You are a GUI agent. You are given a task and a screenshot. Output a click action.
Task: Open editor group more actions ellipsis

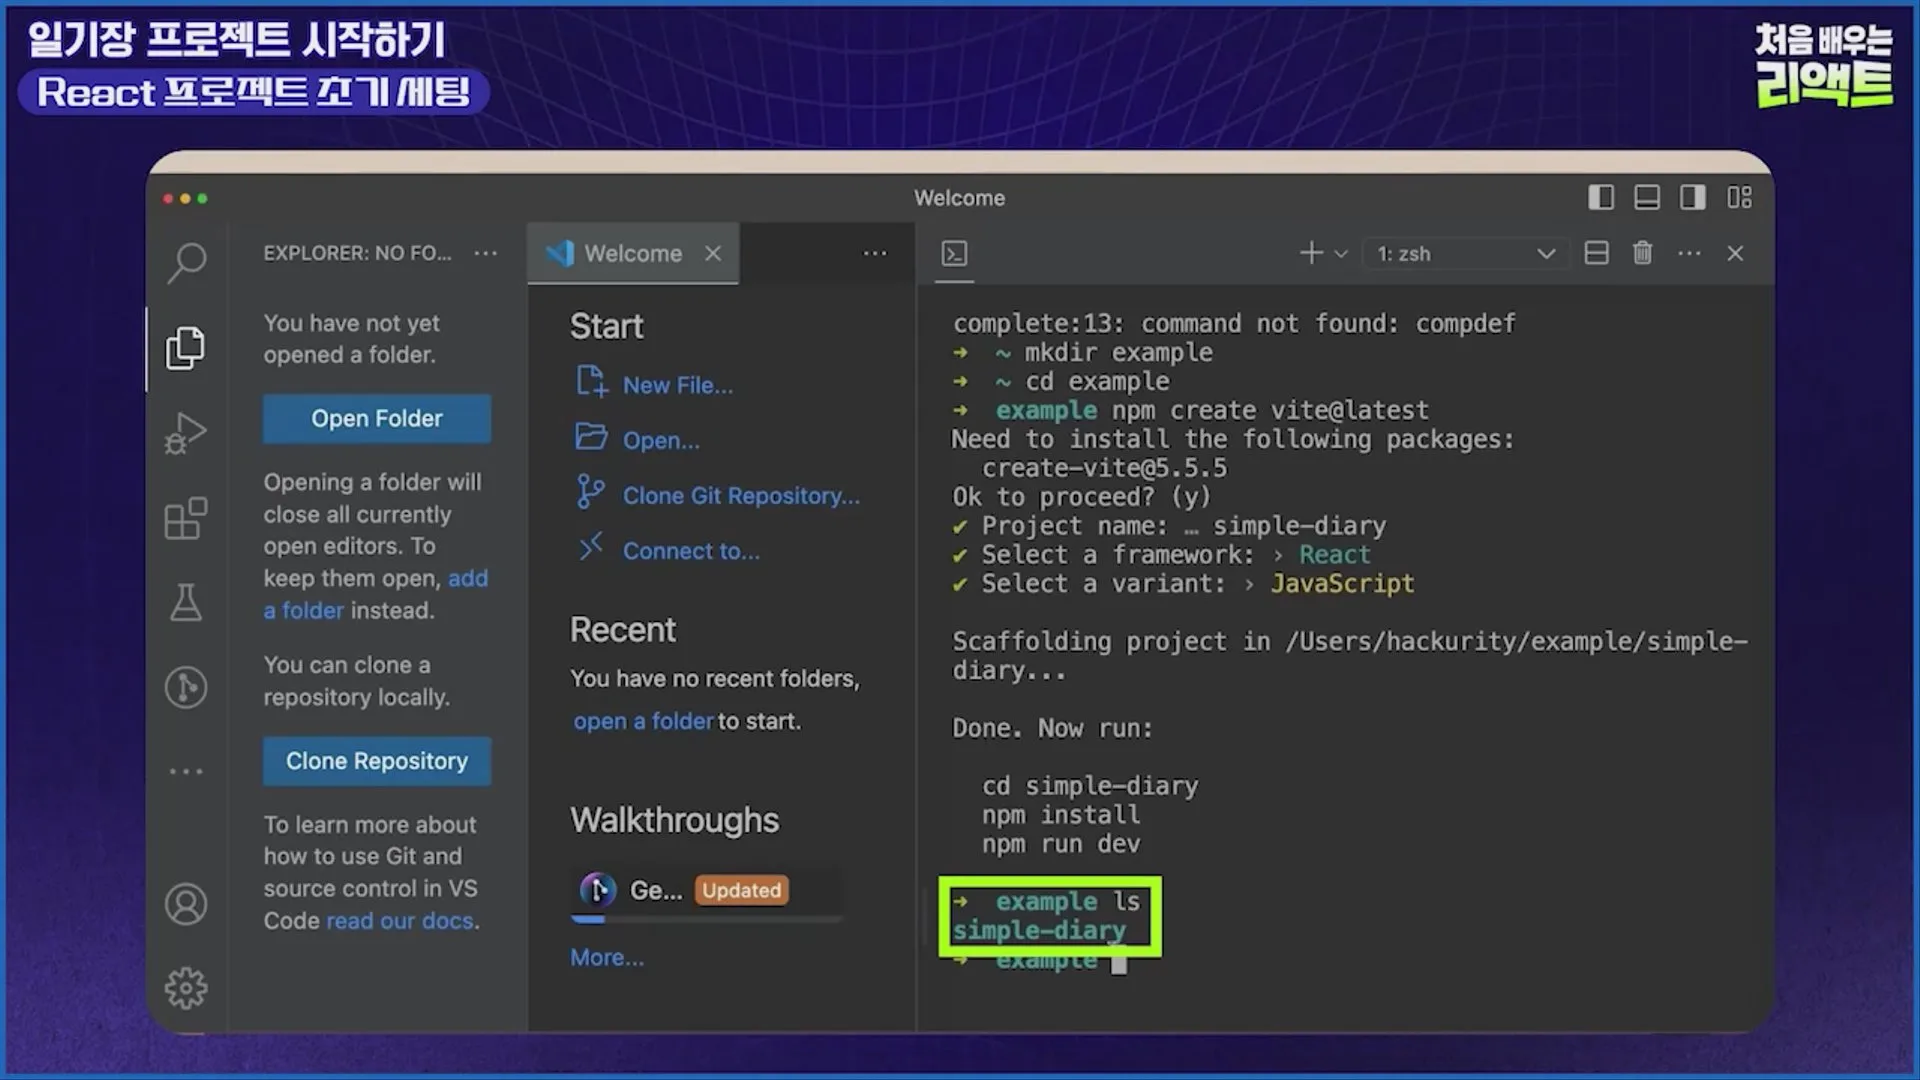[x=875, y=254]
